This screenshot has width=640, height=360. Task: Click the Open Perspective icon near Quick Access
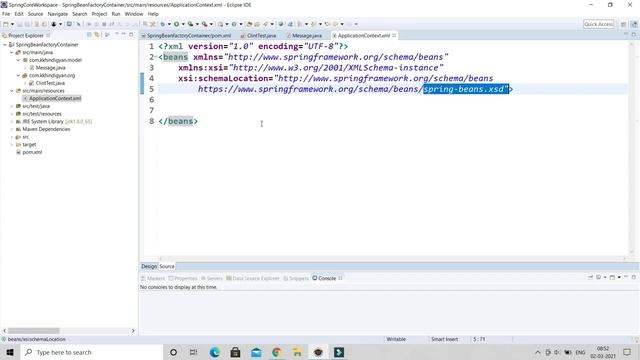pos(623,24)
